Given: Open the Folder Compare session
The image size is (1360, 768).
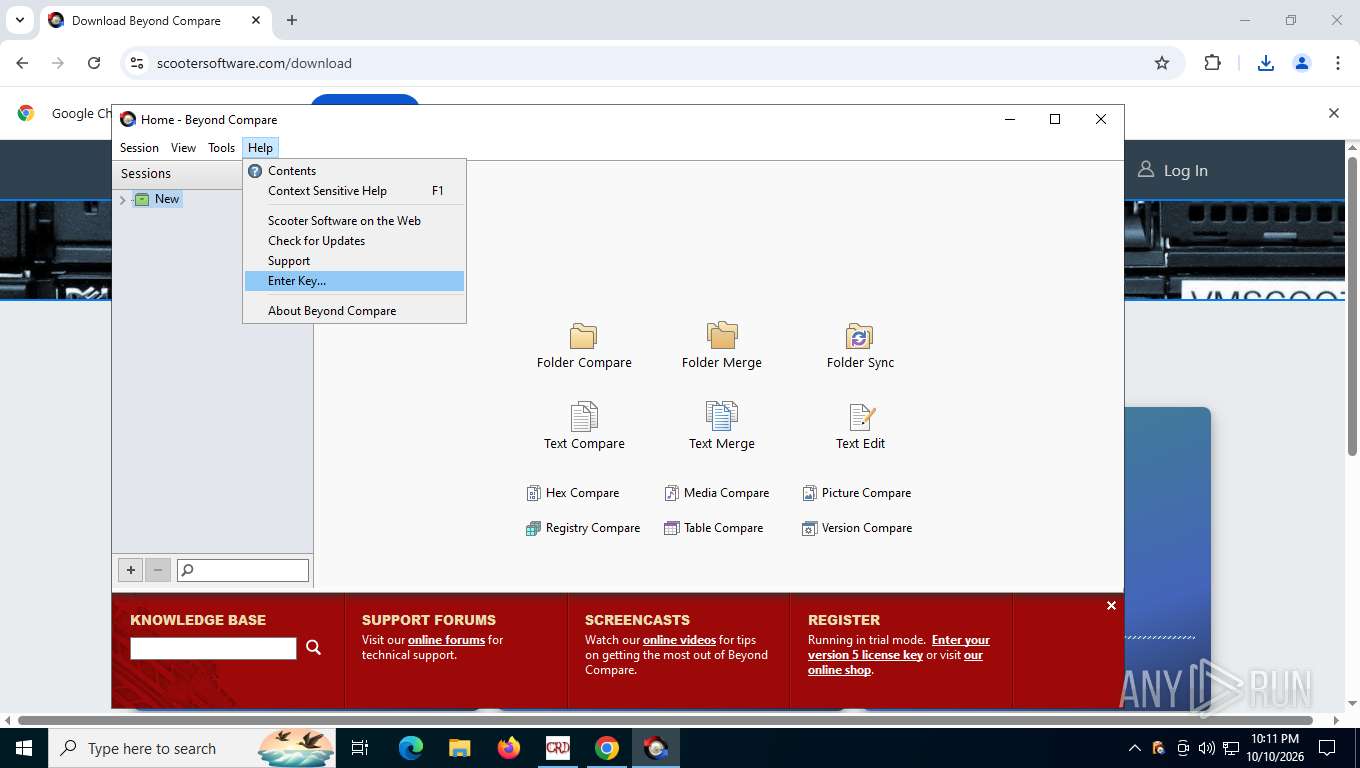Looking at the screenshot, I should pos(584,346).
